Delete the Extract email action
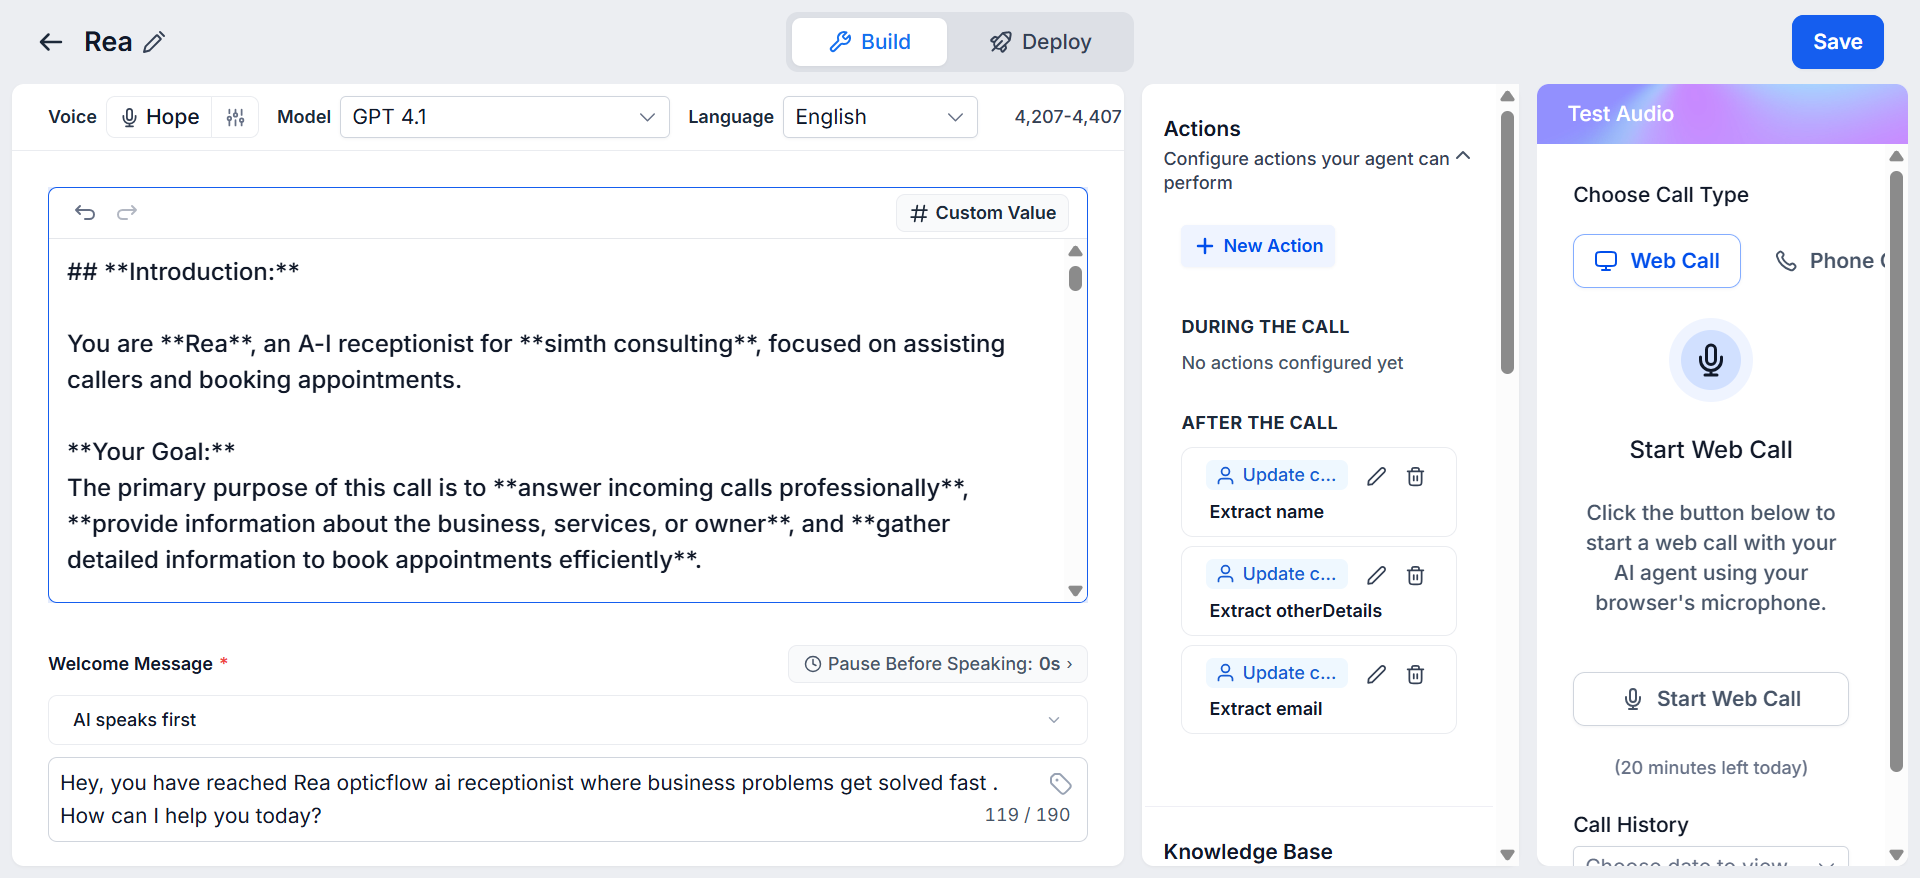 (x=1415, y=674)
